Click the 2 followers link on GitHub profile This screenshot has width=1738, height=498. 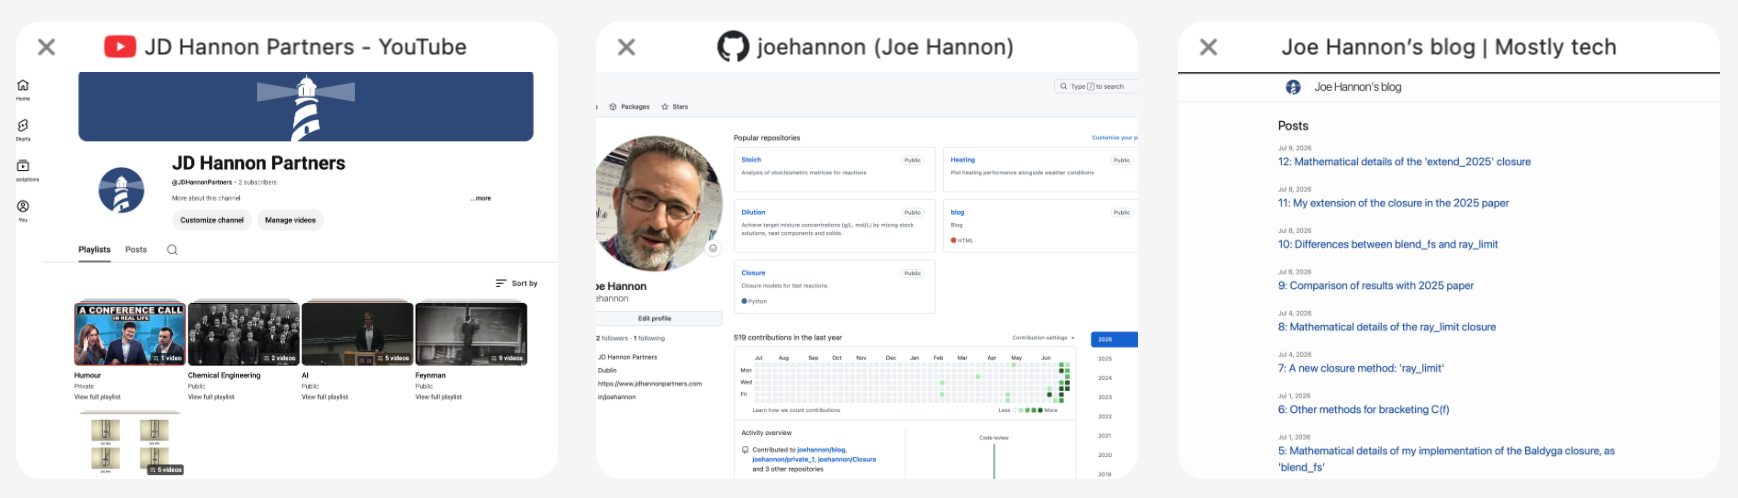(x=612, y=338)
